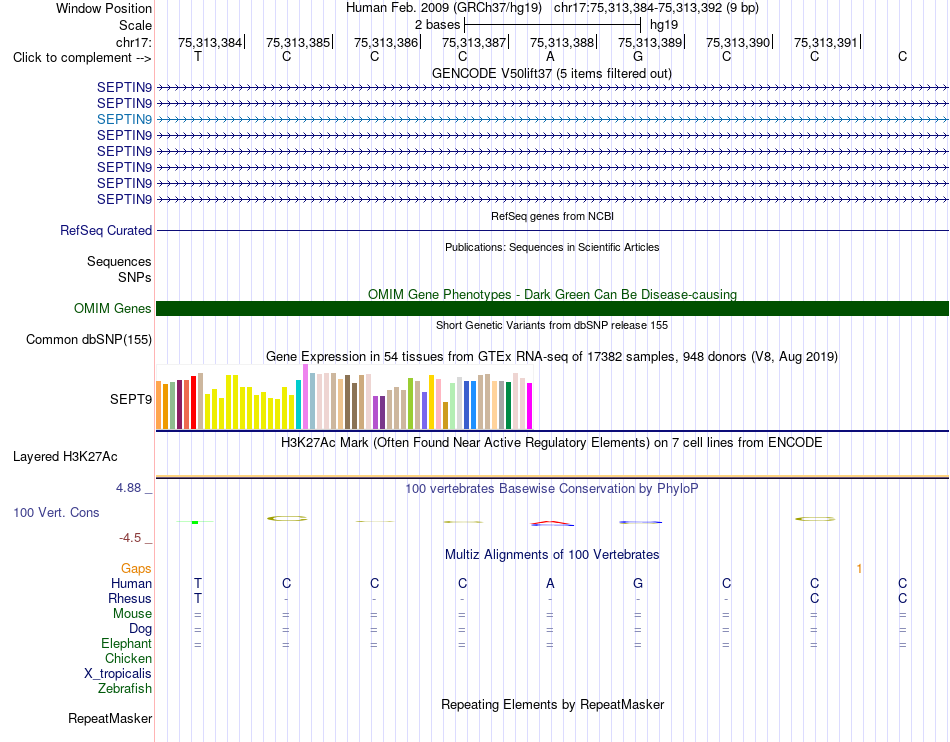Viewport: 950px width, 742px height.
Task: Open the 100 Vert. Cons track label
Action: tap(56, 512)
